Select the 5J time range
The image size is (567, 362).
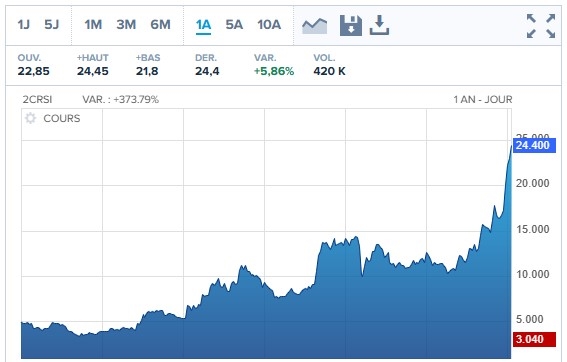point(51,25)
